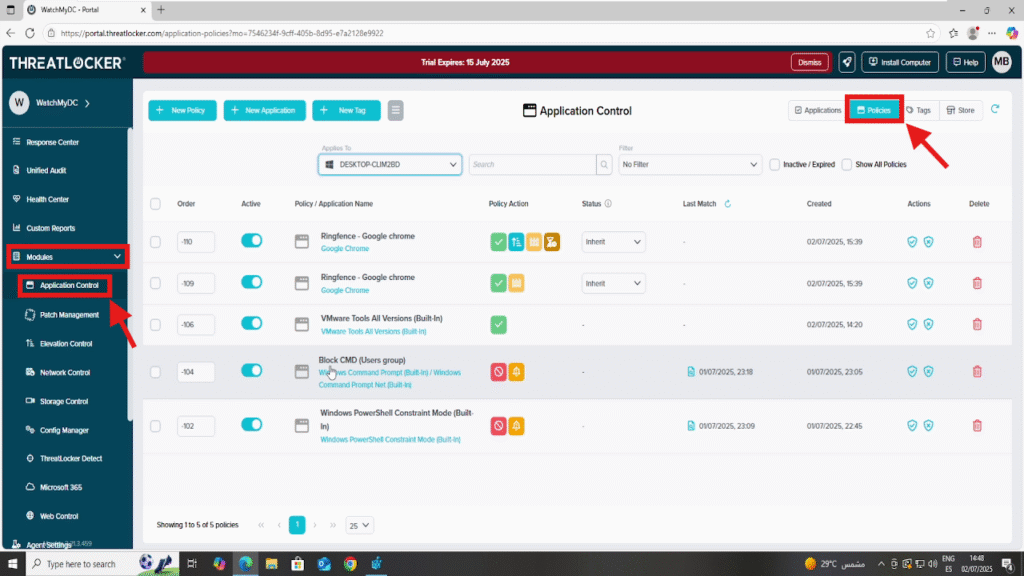Screen dimensions: 1024x576
Task: Open Microsoft Store from the taskbar
Action: point(298,564)
